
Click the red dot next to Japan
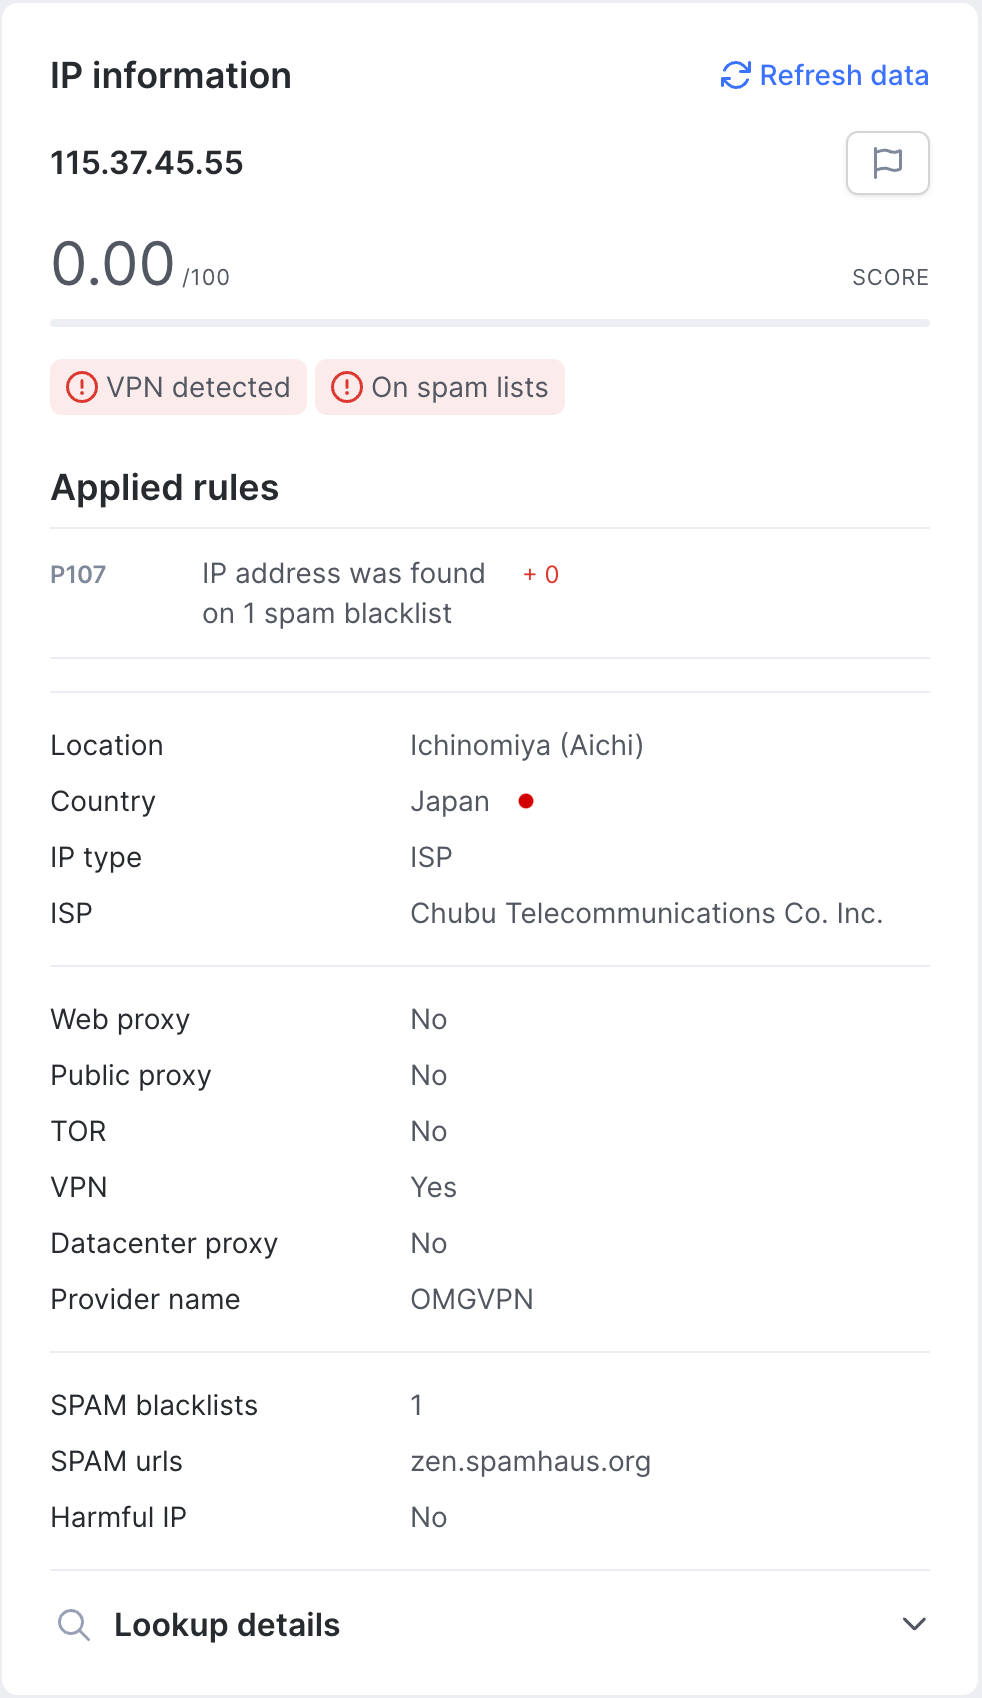(526, 801)
